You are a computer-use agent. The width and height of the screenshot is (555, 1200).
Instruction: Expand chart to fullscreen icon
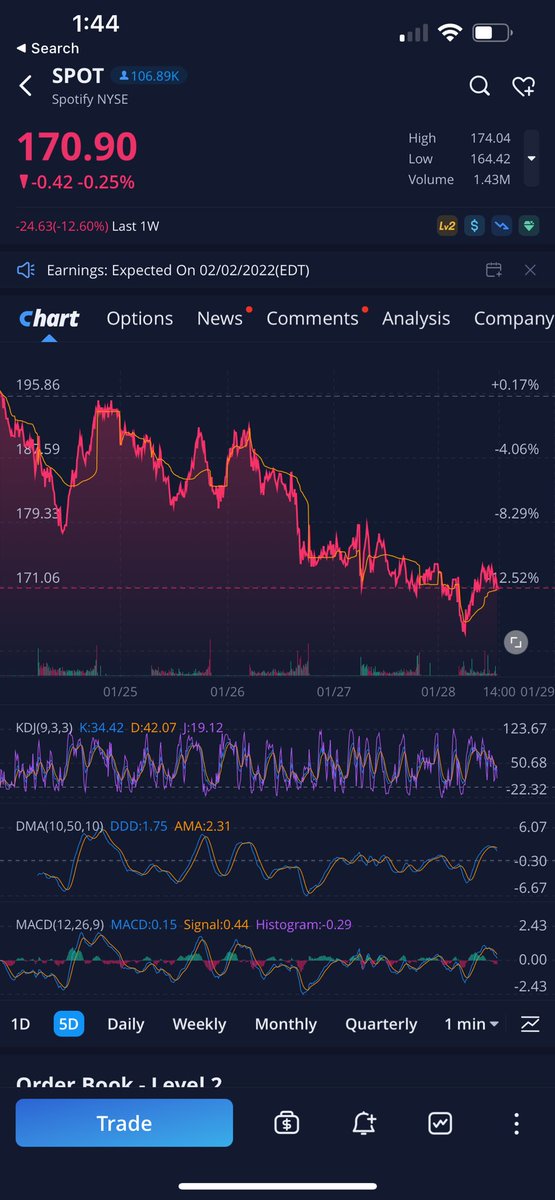coord(515,642)
